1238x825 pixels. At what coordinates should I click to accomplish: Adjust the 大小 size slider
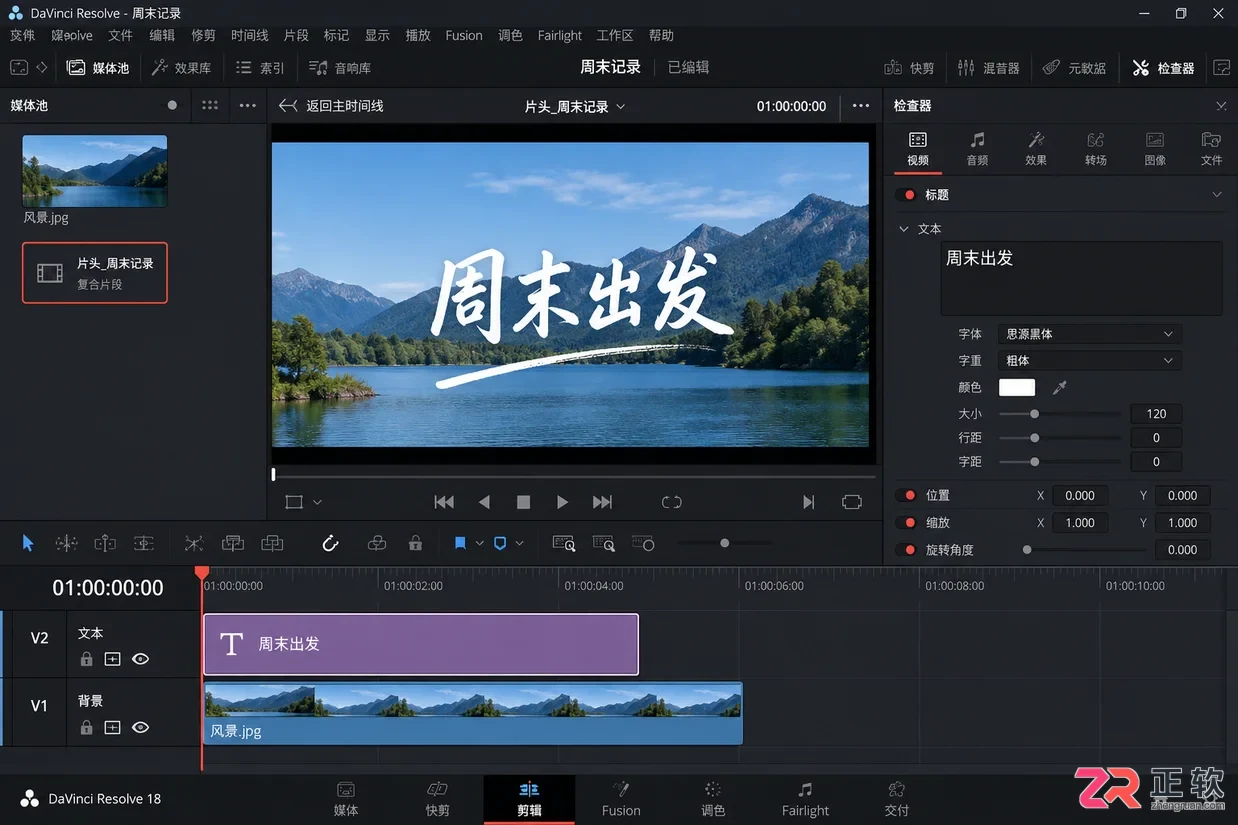1060,413
